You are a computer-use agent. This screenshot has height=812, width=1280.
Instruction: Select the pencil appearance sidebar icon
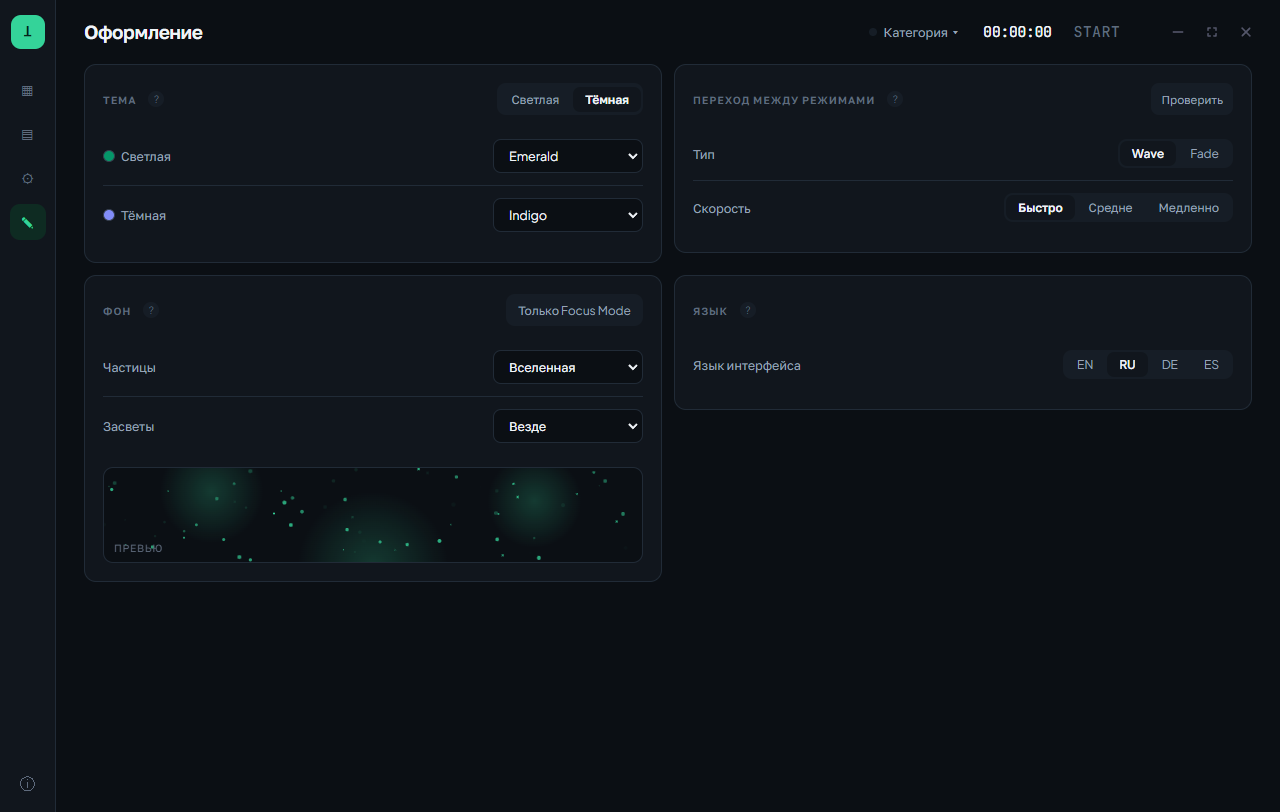pos(27,222)
